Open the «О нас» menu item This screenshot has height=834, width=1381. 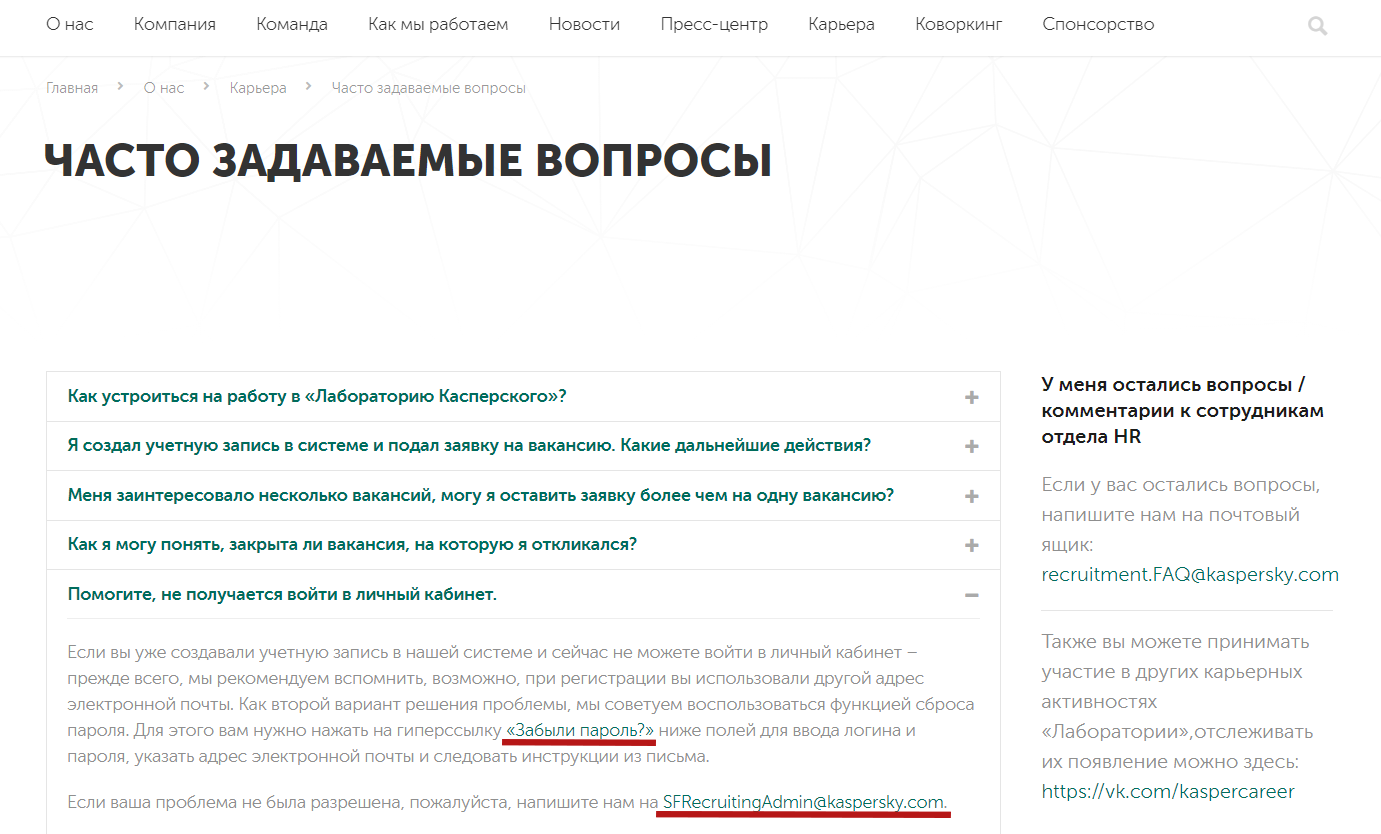tap(70, 24)
